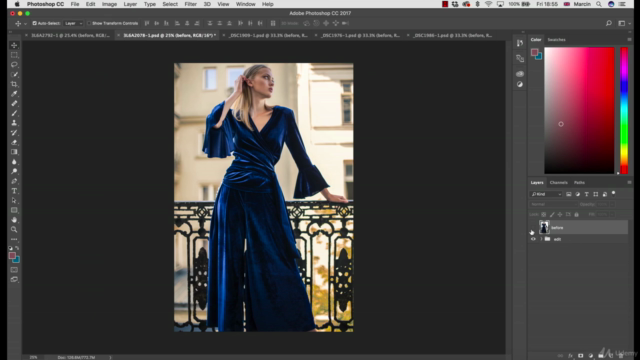Pick a color in the Color panel field
This screenshot has height=360, width=640.
(579, 110)
